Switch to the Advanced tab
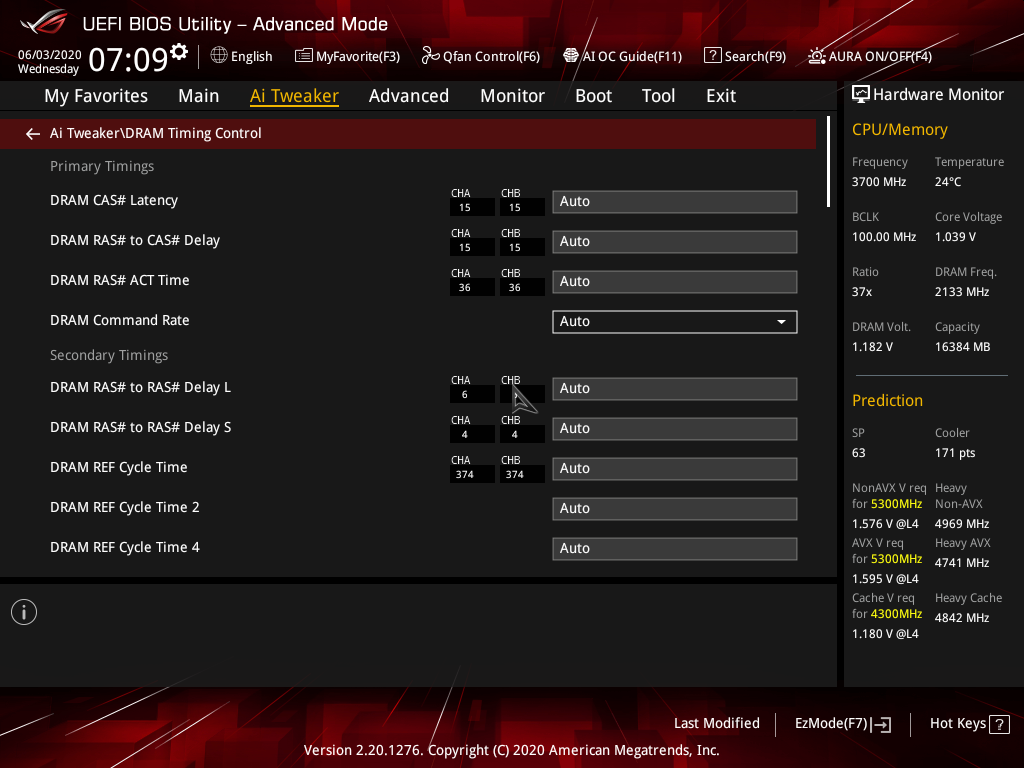 tap(409, 96)
